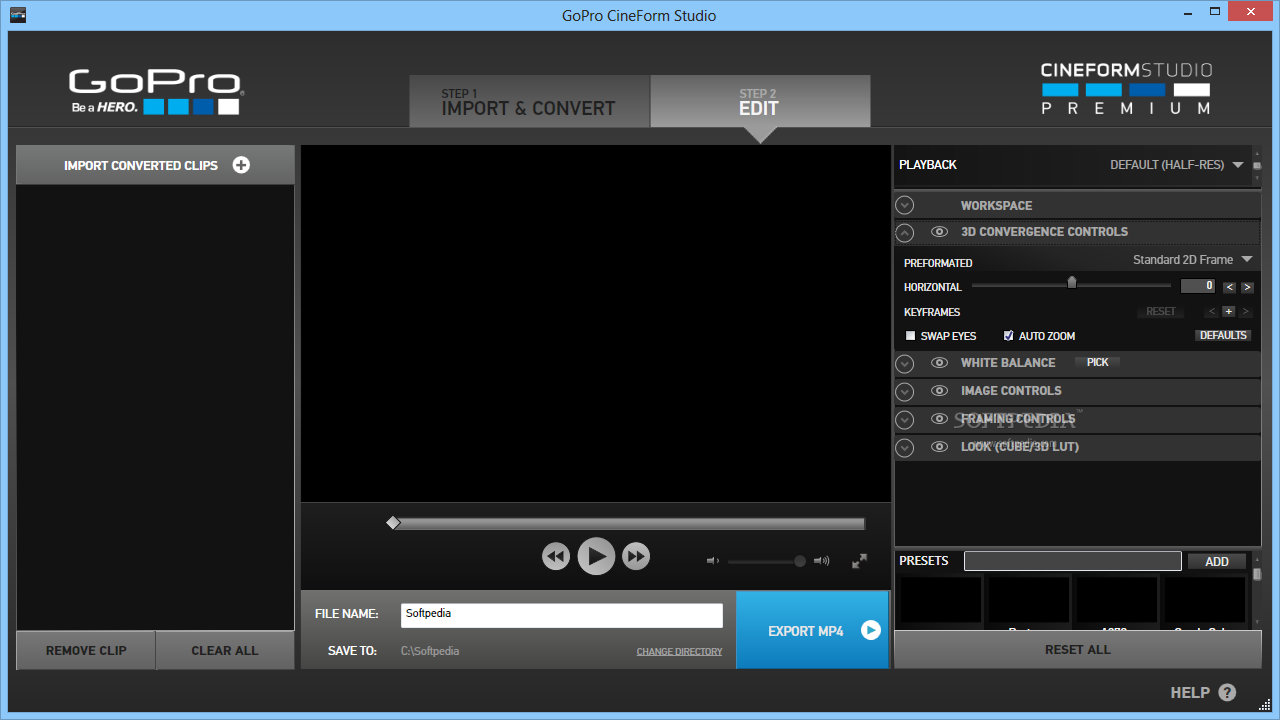Toggle the Framing Controls eye icon
The width and height of the screenshot is (1280, 720).
pyautogui.click(x=939, y=419)
